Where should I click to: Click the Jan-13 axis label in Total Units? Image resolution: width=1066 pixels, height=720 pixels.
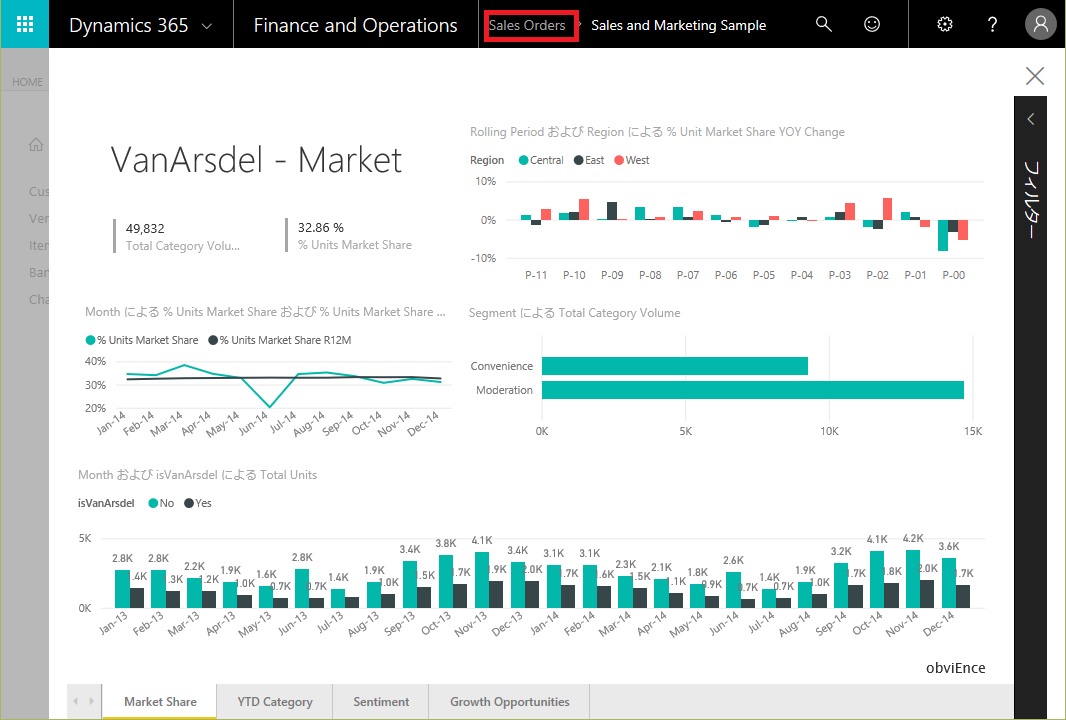point(113,623)
